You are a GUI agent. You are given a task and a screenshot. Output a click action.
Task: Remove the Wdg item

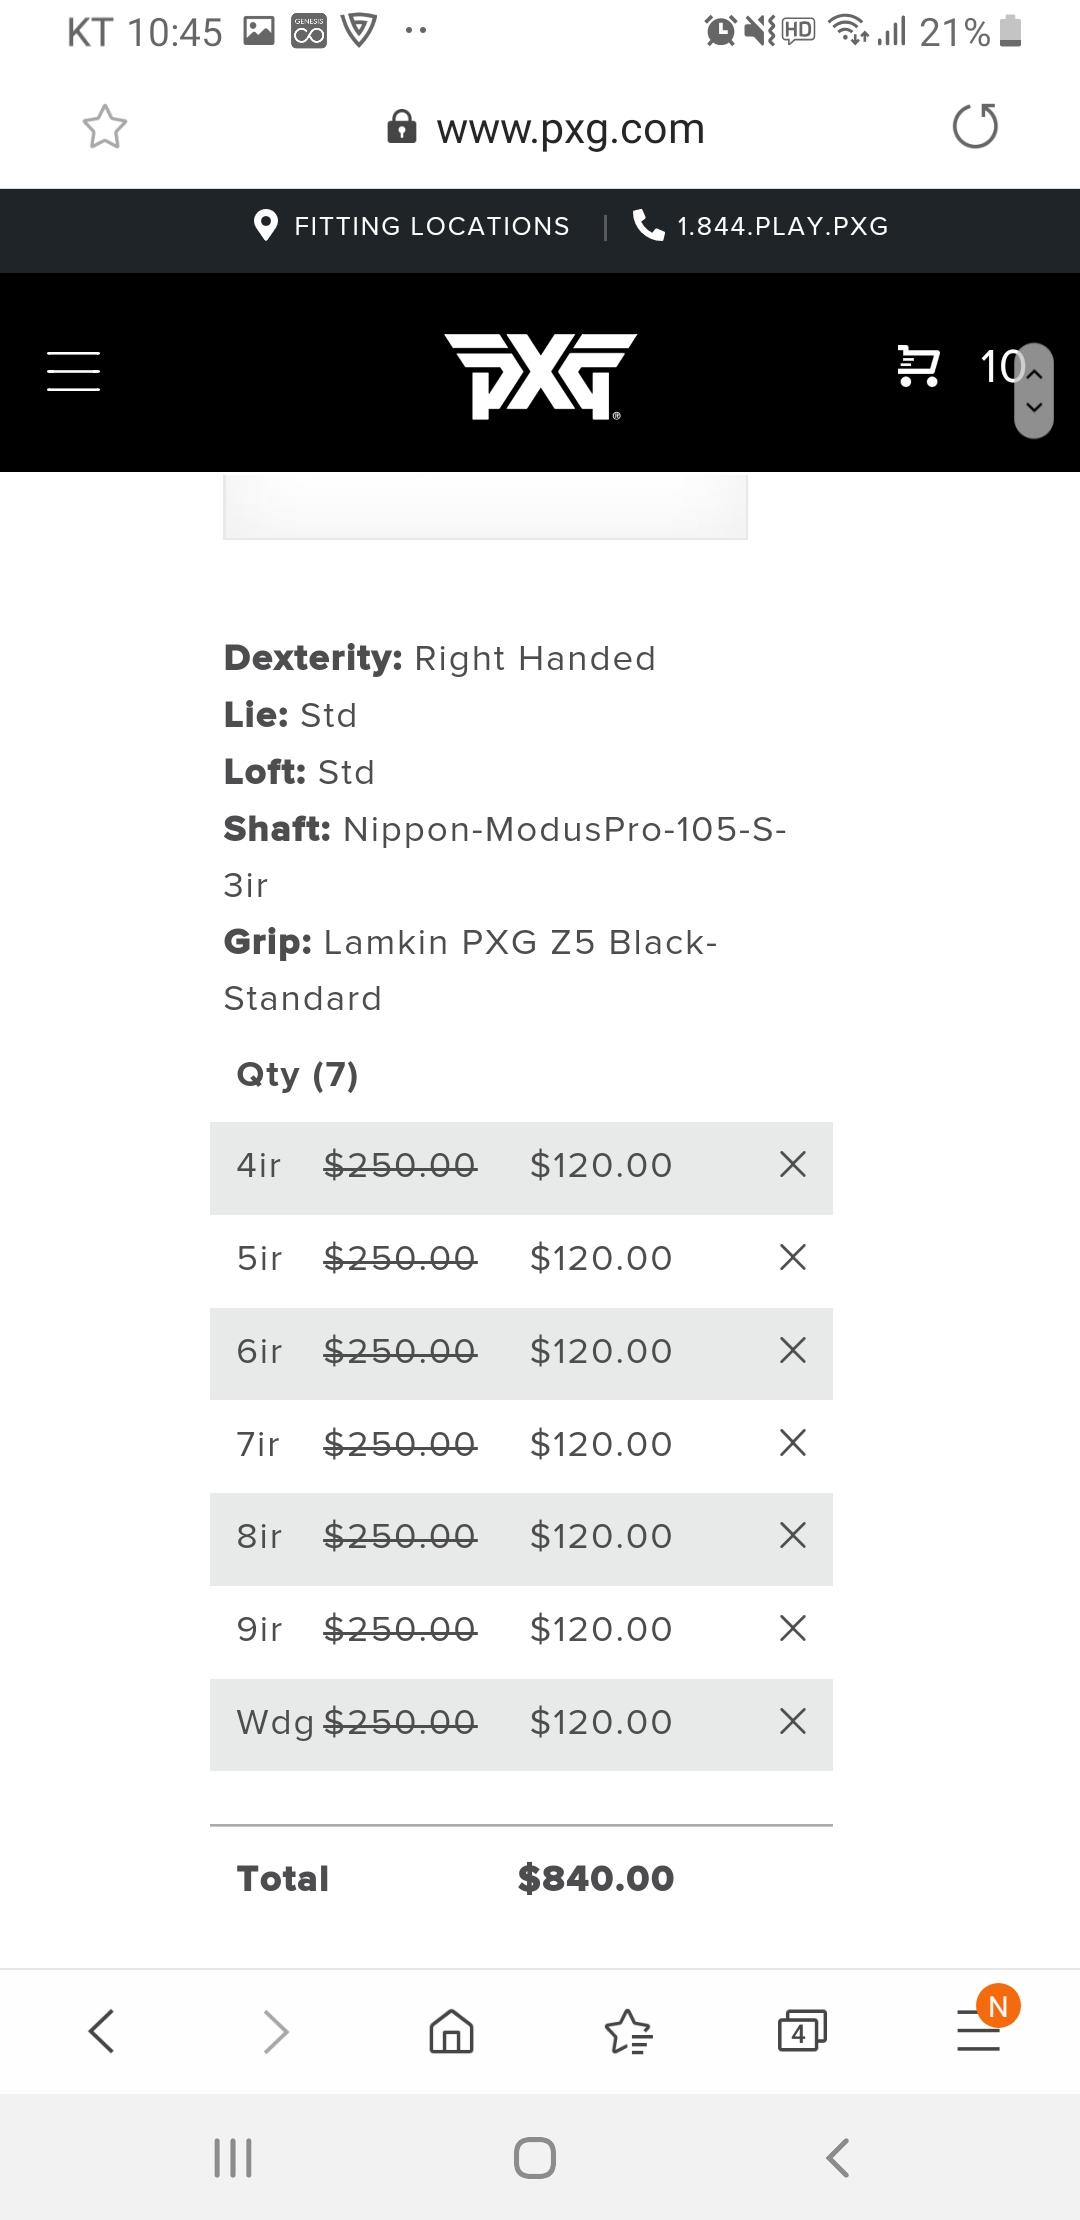click(792, 1721)
